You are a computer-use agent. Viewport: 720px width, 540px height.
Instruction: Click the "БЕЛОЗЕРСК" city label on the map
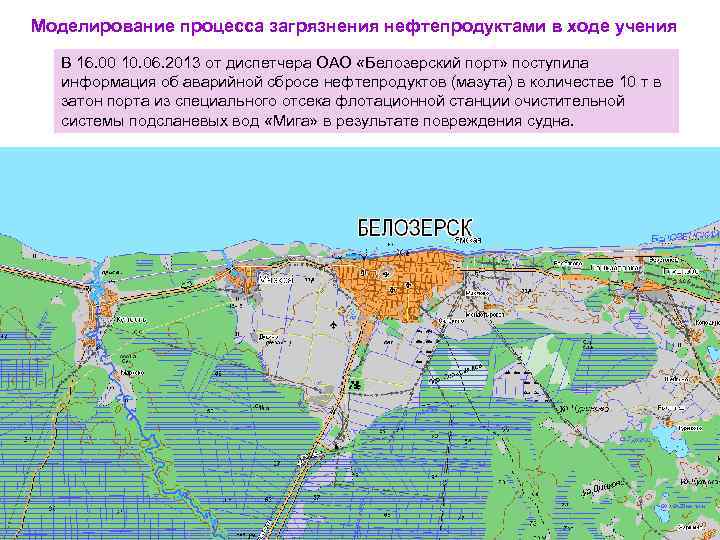coord(415,228)
